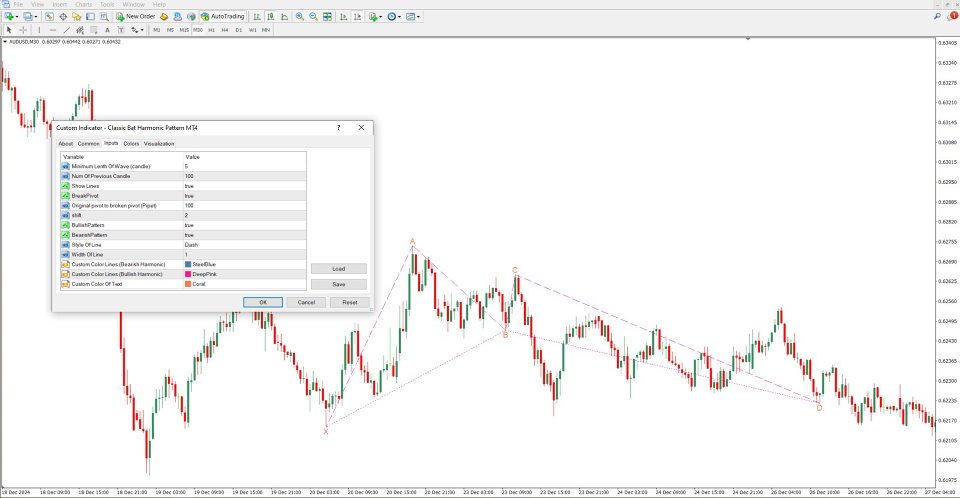Click the Load button
This screenshot has width=960, height=498.
[339, 268]
